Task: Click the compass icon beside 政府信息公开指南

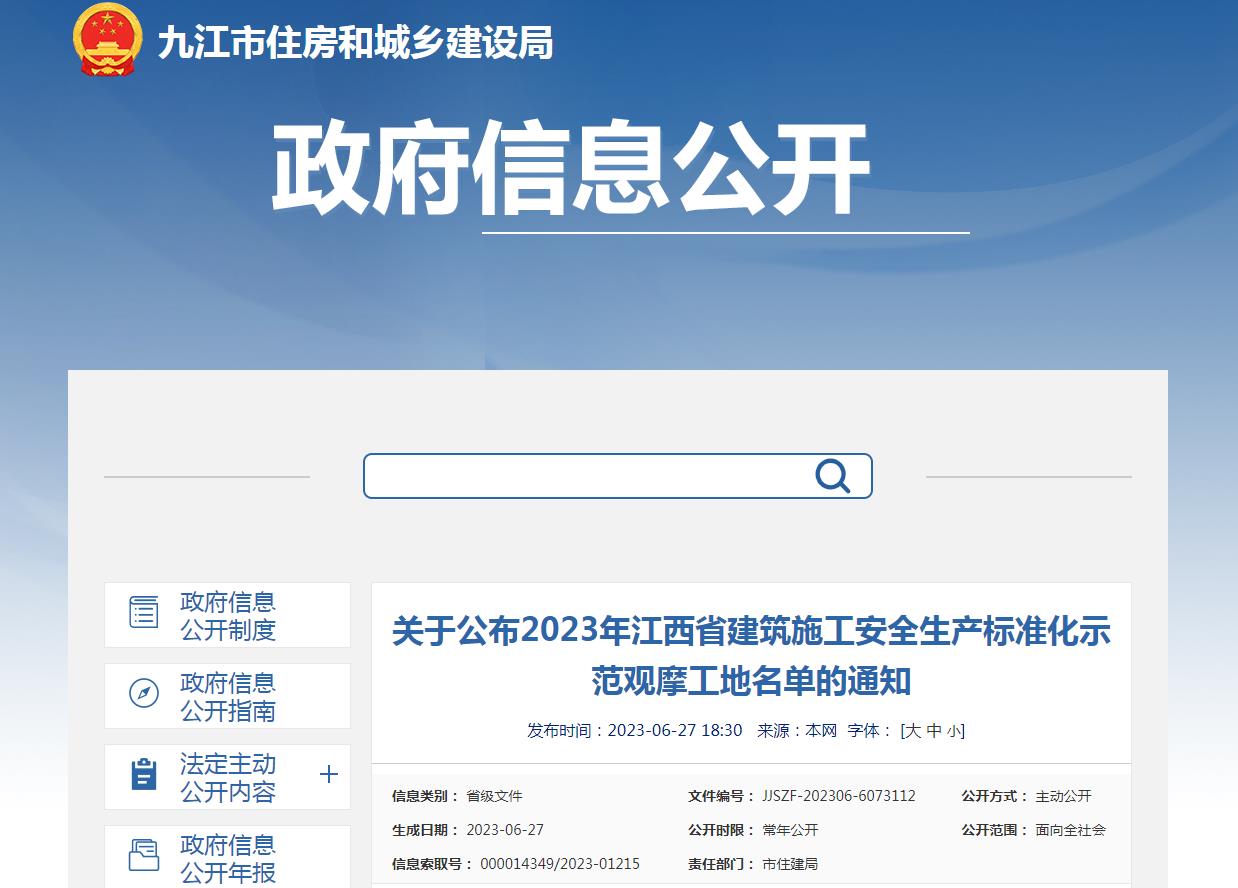Action: (x=144, y=693)
